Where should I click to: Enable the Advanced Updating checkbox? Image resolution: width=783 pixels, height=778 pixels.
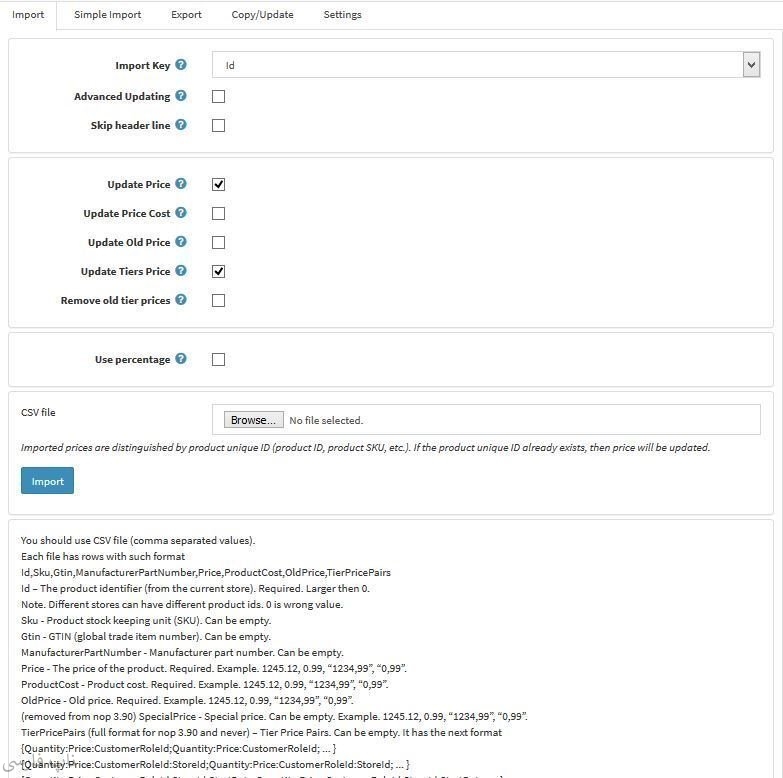219,97
